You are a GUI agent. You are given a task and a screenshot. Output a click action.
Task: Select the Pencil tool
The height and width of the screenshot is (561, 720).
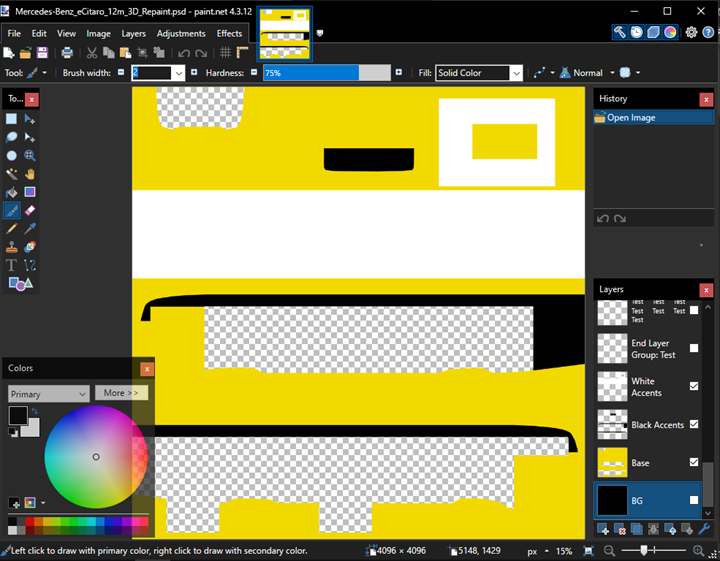coord(11,229)
